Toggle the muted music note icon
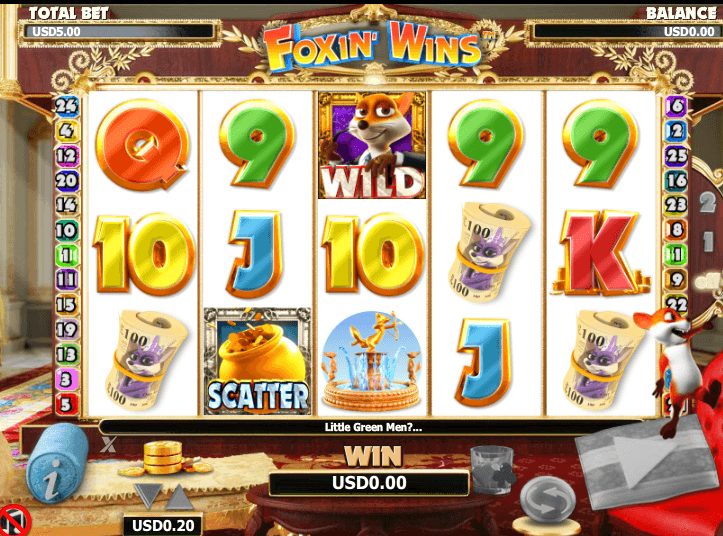 (14, 522)
